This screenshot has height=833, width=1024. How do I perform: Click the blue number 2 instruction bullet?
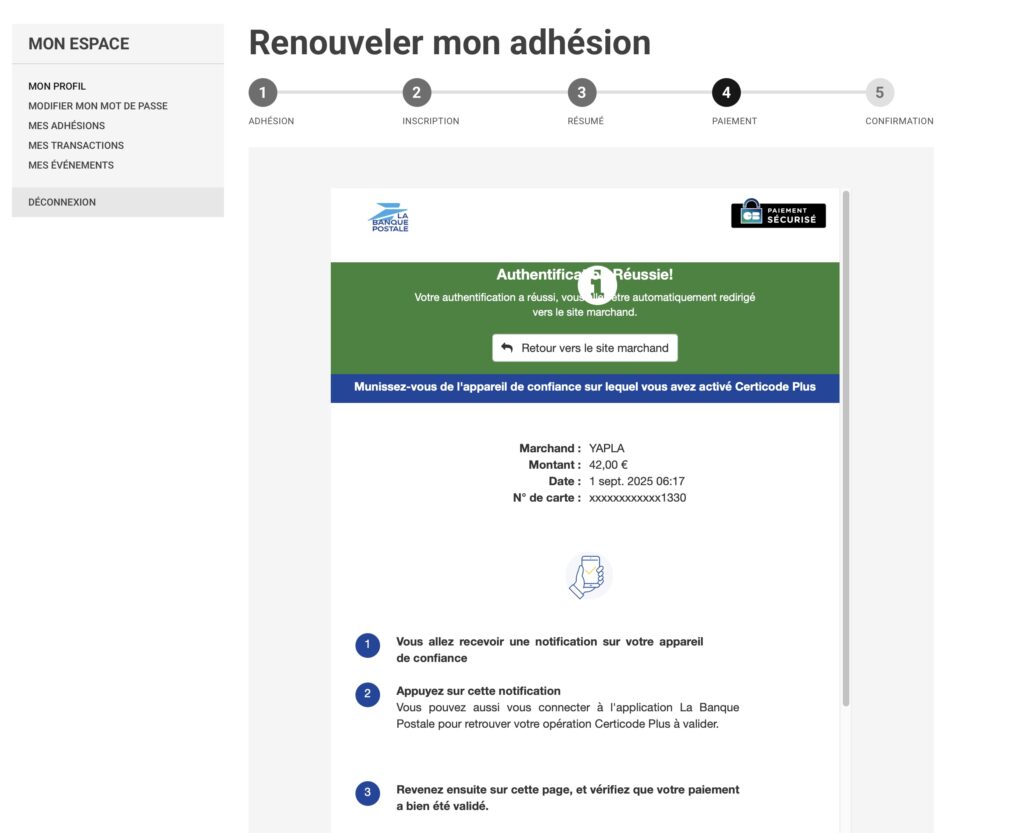click(367, 694)
